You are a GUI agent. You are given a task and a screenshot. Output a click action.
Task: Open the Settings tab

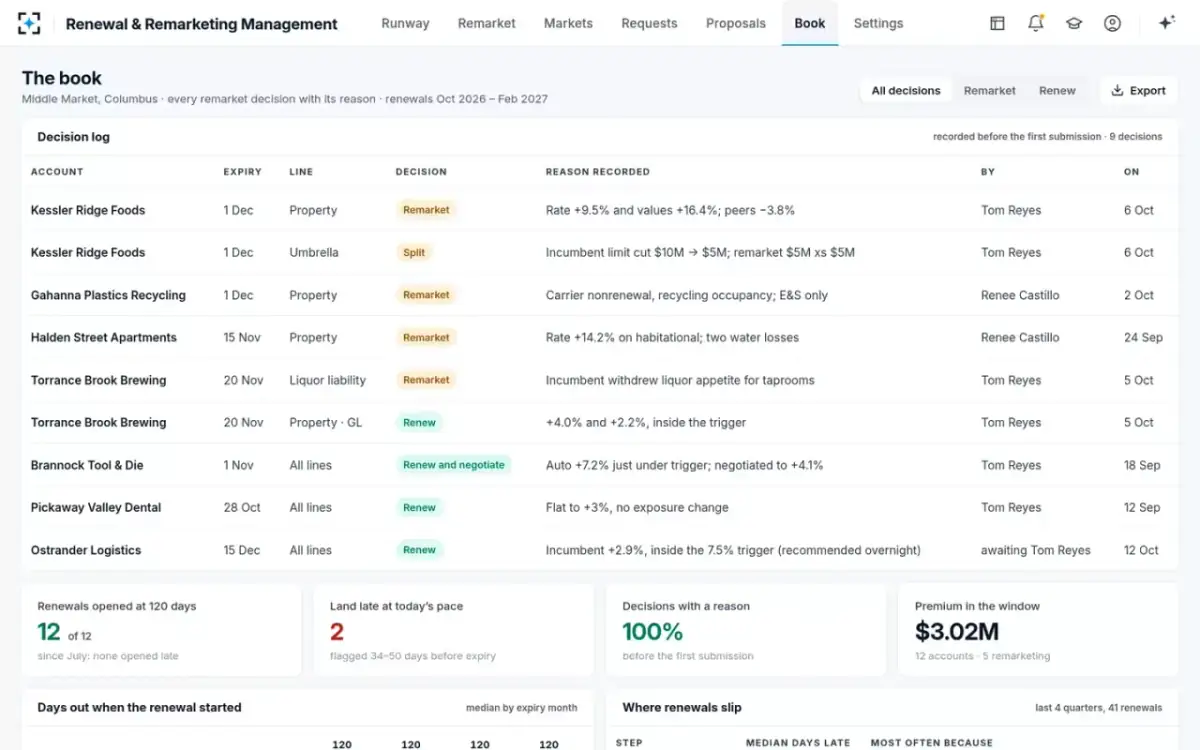[879, 23]
